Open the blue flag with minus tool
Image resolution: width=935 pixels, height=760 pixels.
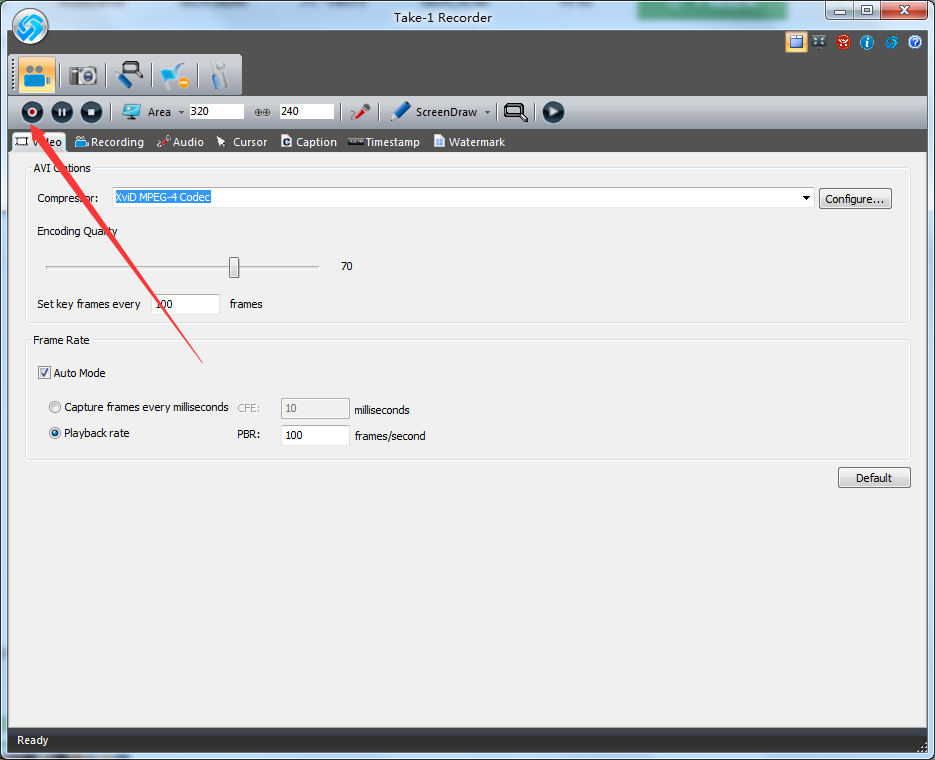[175, 76]
